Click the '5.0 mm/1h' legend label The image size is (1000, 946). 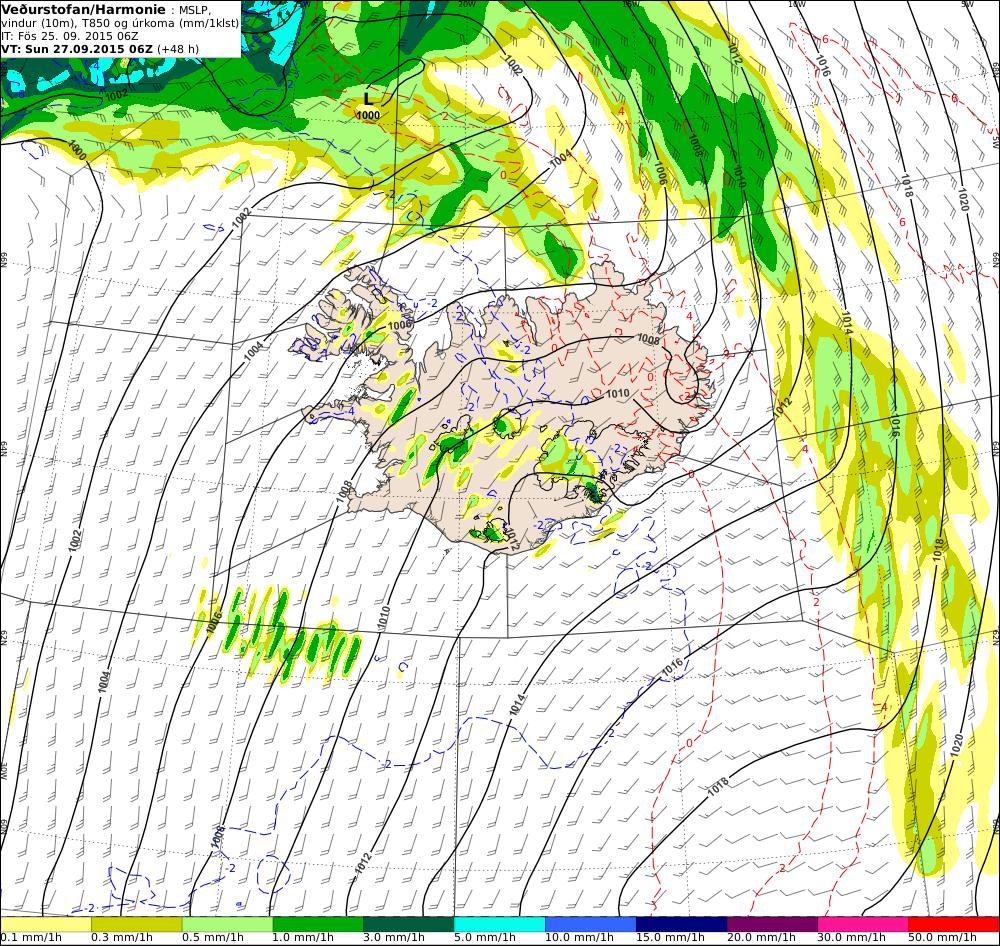pyautogui.click(x=485, y=938)
